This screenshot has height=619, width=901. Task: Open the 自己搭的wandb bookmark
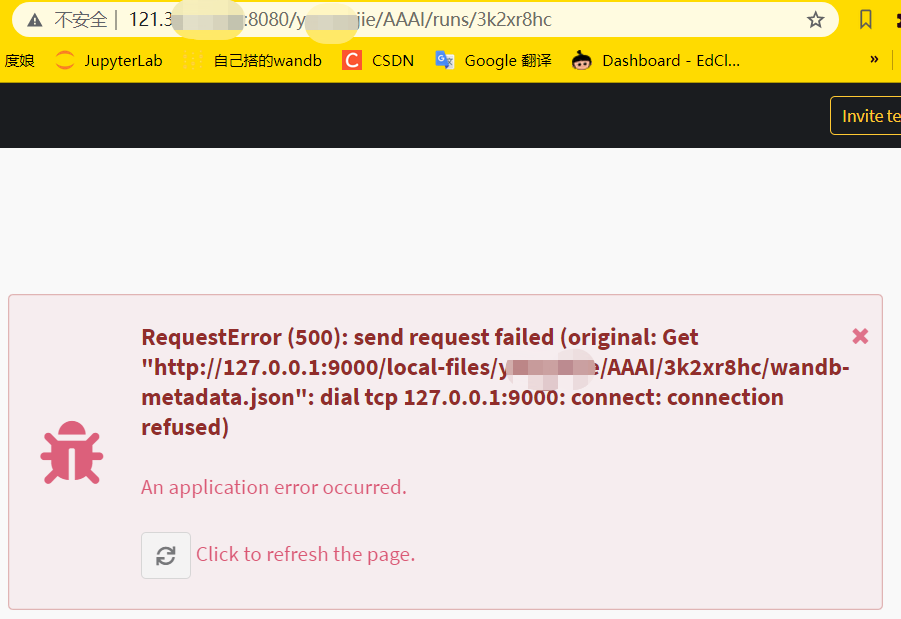tap(266, 60)
